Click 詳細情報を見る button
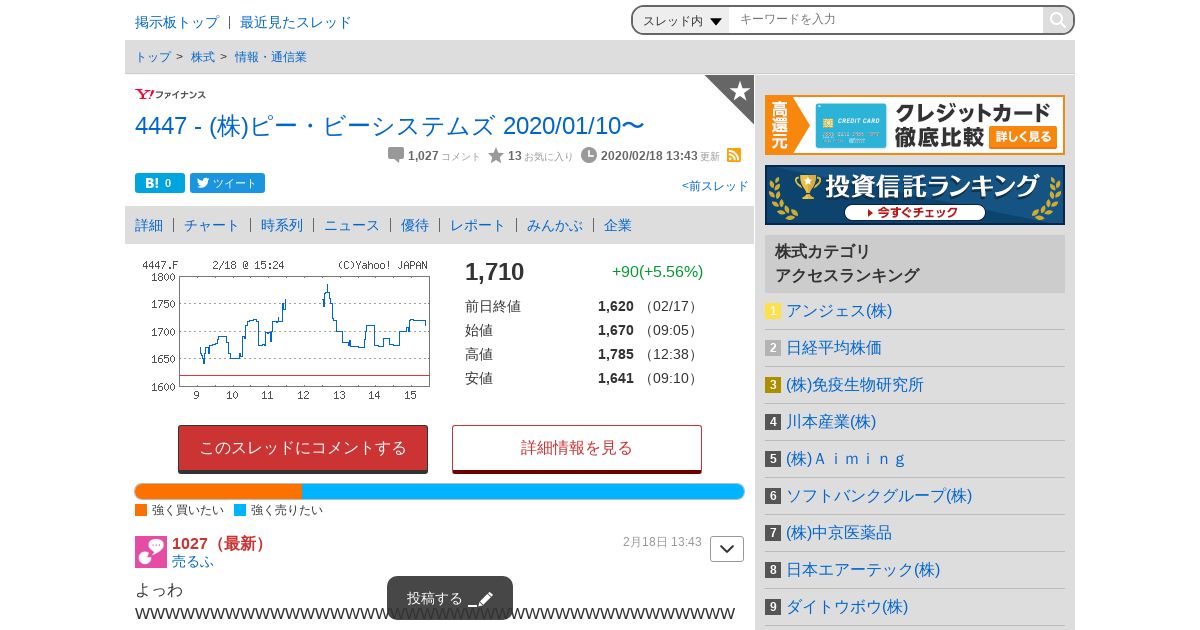 (x=577, y=448)
